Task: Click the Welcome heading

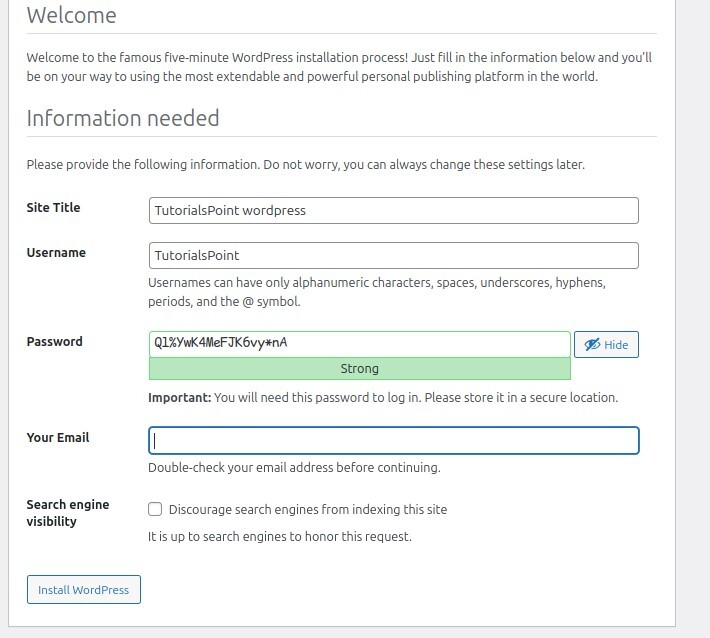Action: 71,16
